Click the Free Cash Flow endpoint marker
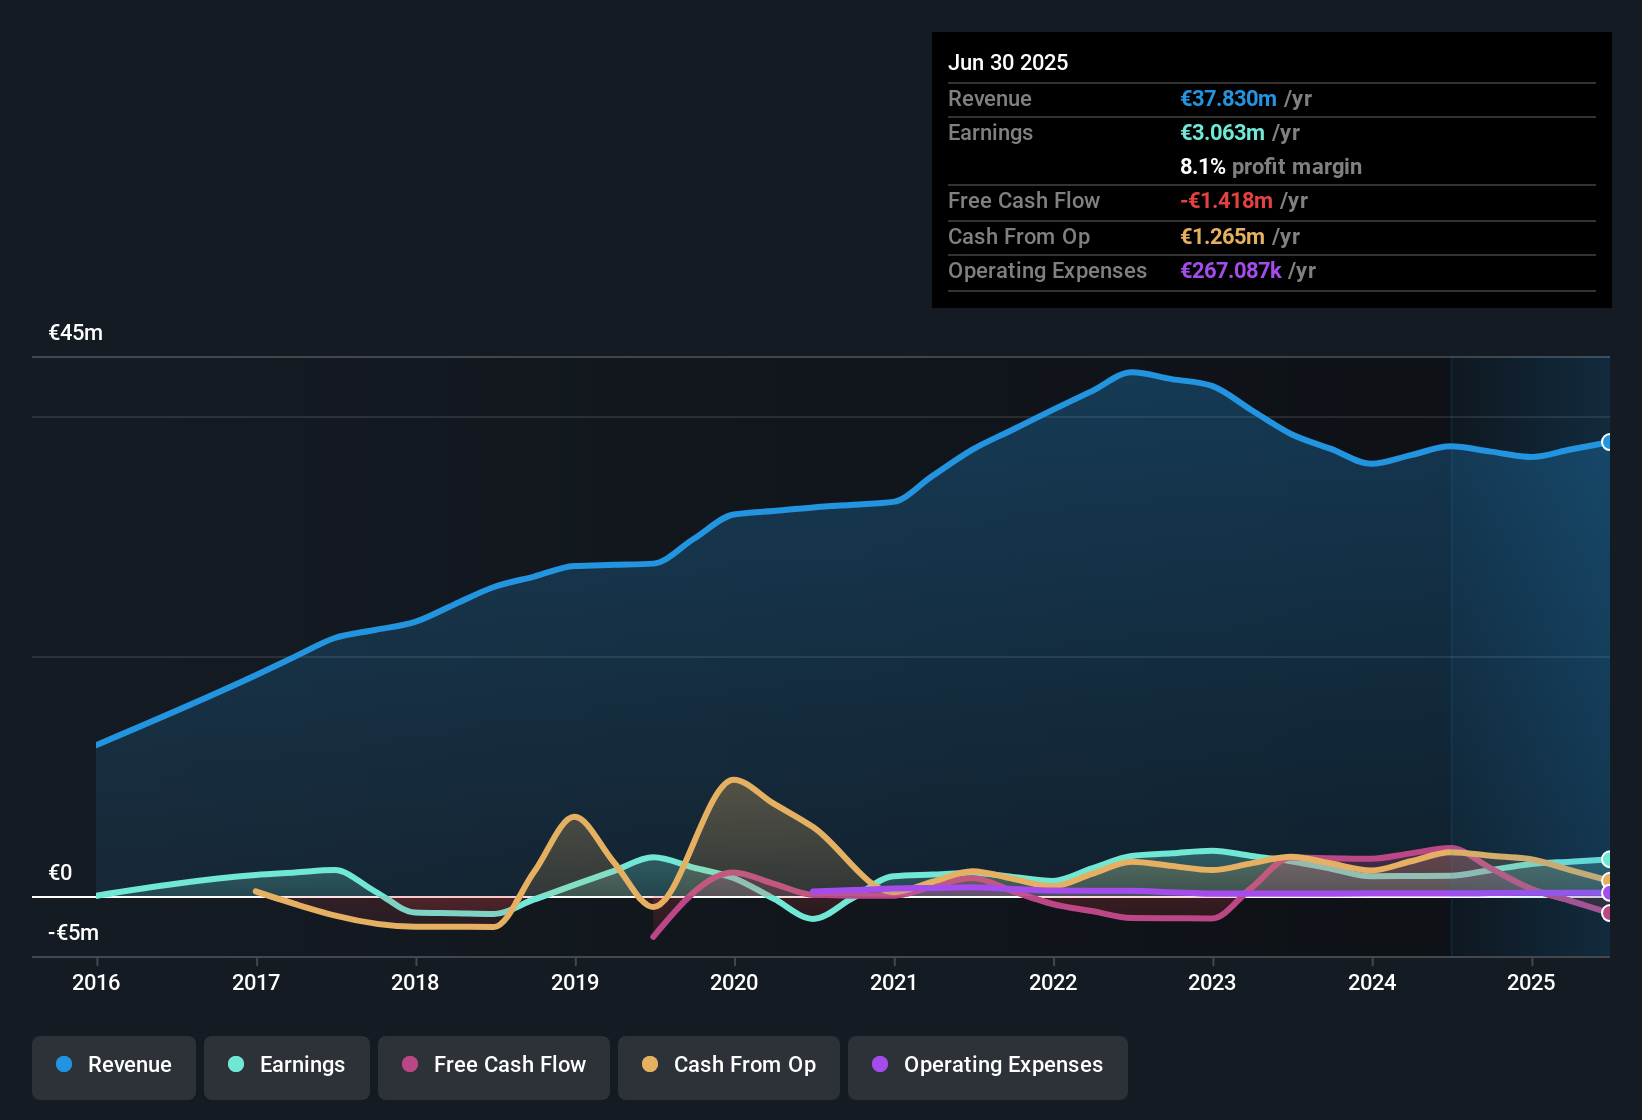 click(1608, 913)
